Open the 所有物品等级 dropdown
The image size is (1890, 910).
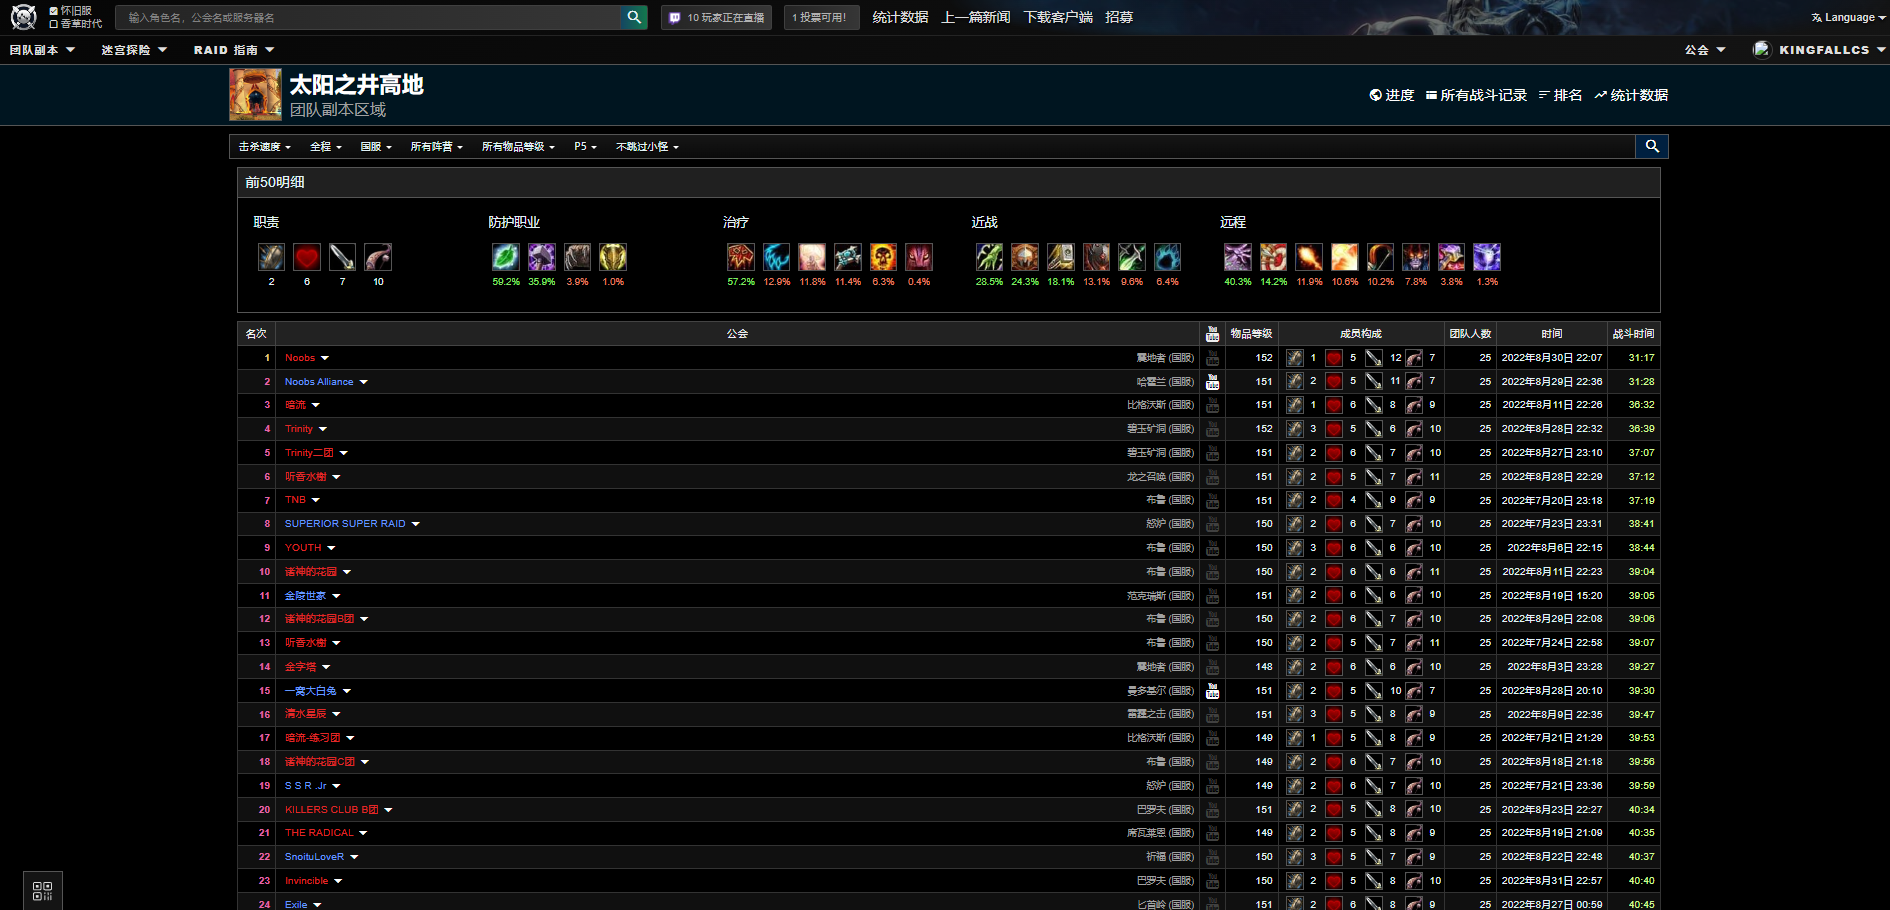tap(517, 147)
